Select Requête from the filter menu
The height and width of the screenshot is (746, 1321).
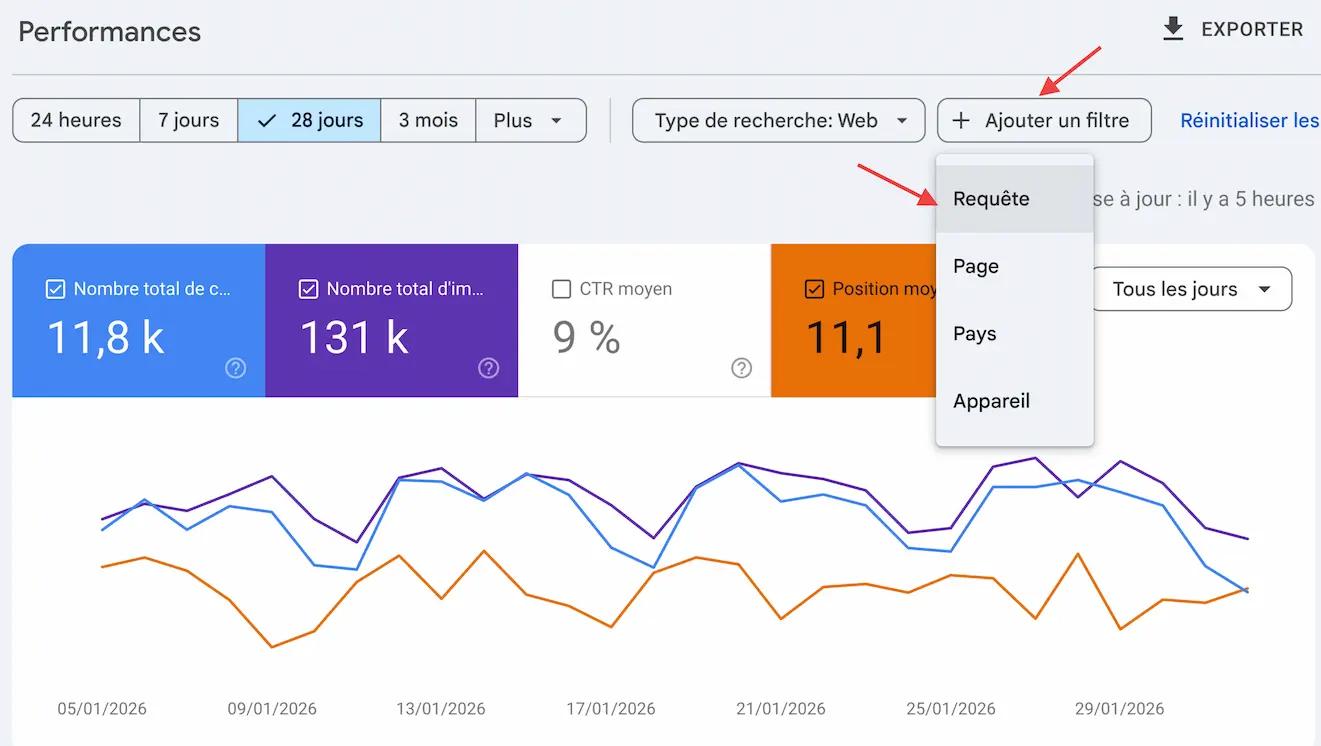pyautogui.click(x=991, y=199)
